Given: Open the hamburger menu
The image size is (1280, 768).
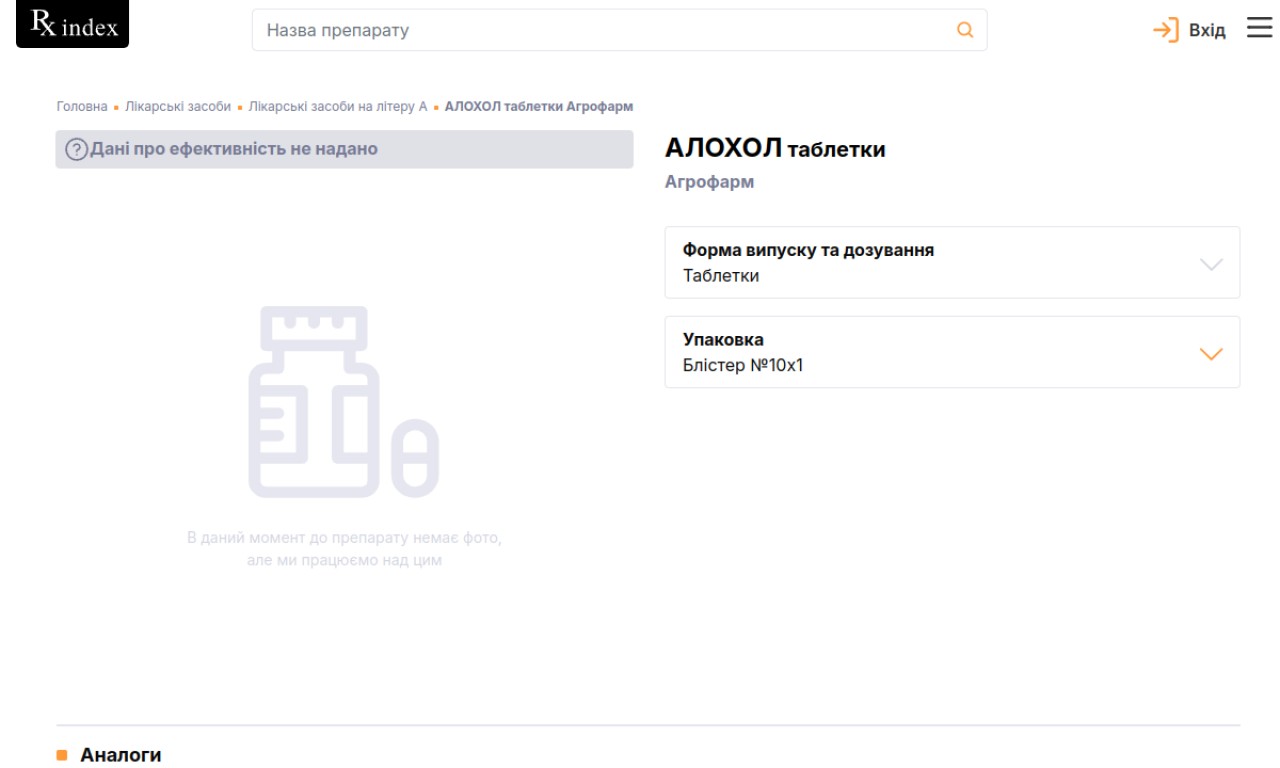Looking at the screenshot, I should tap(1258, 29).
